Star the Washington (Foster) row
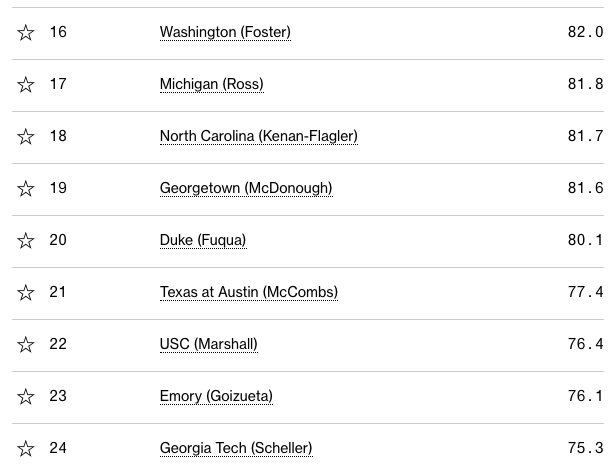Screen dimensions: 613x474 point(26,33)
